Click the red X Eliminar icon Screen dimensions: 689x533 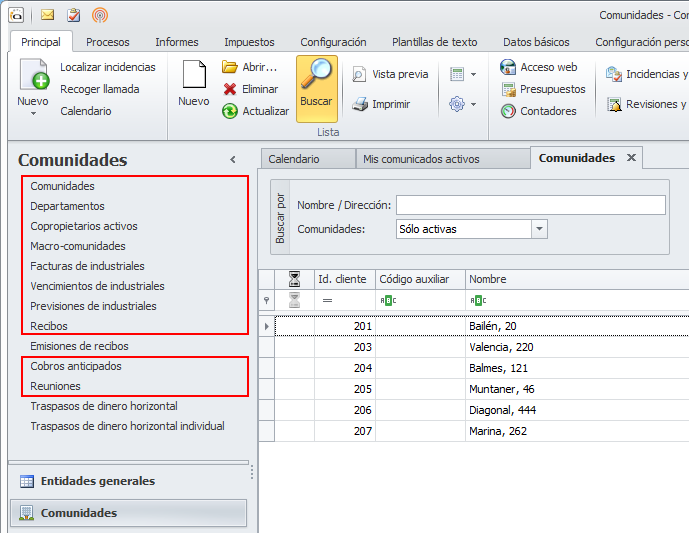(x=230, y=89)
